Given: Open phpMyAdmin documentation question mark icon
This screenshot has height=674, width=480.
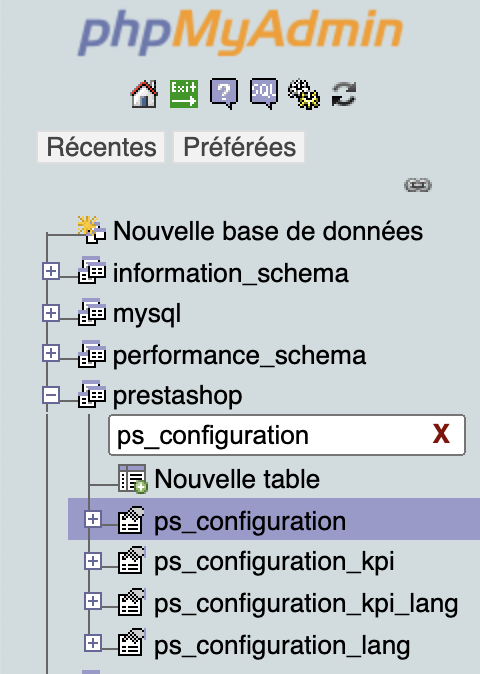Looking at the screenshot, I should (224, 94).
